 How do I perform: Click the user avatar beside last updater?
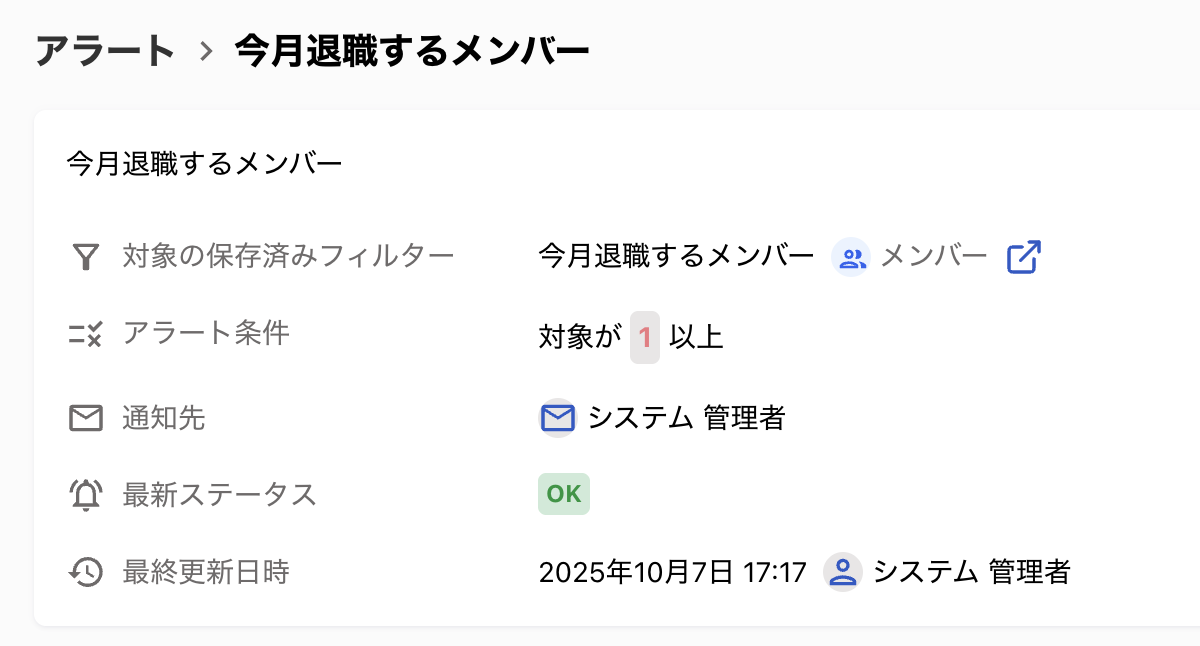tap(843, 572)
